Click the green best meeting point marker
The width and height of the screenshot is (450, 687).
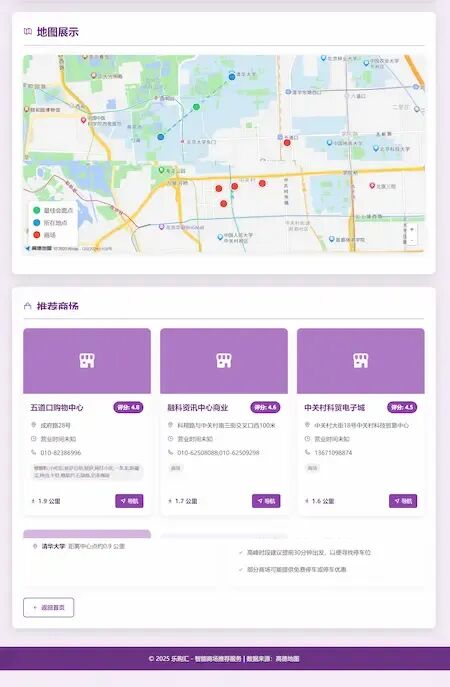[x=196, y=106]
